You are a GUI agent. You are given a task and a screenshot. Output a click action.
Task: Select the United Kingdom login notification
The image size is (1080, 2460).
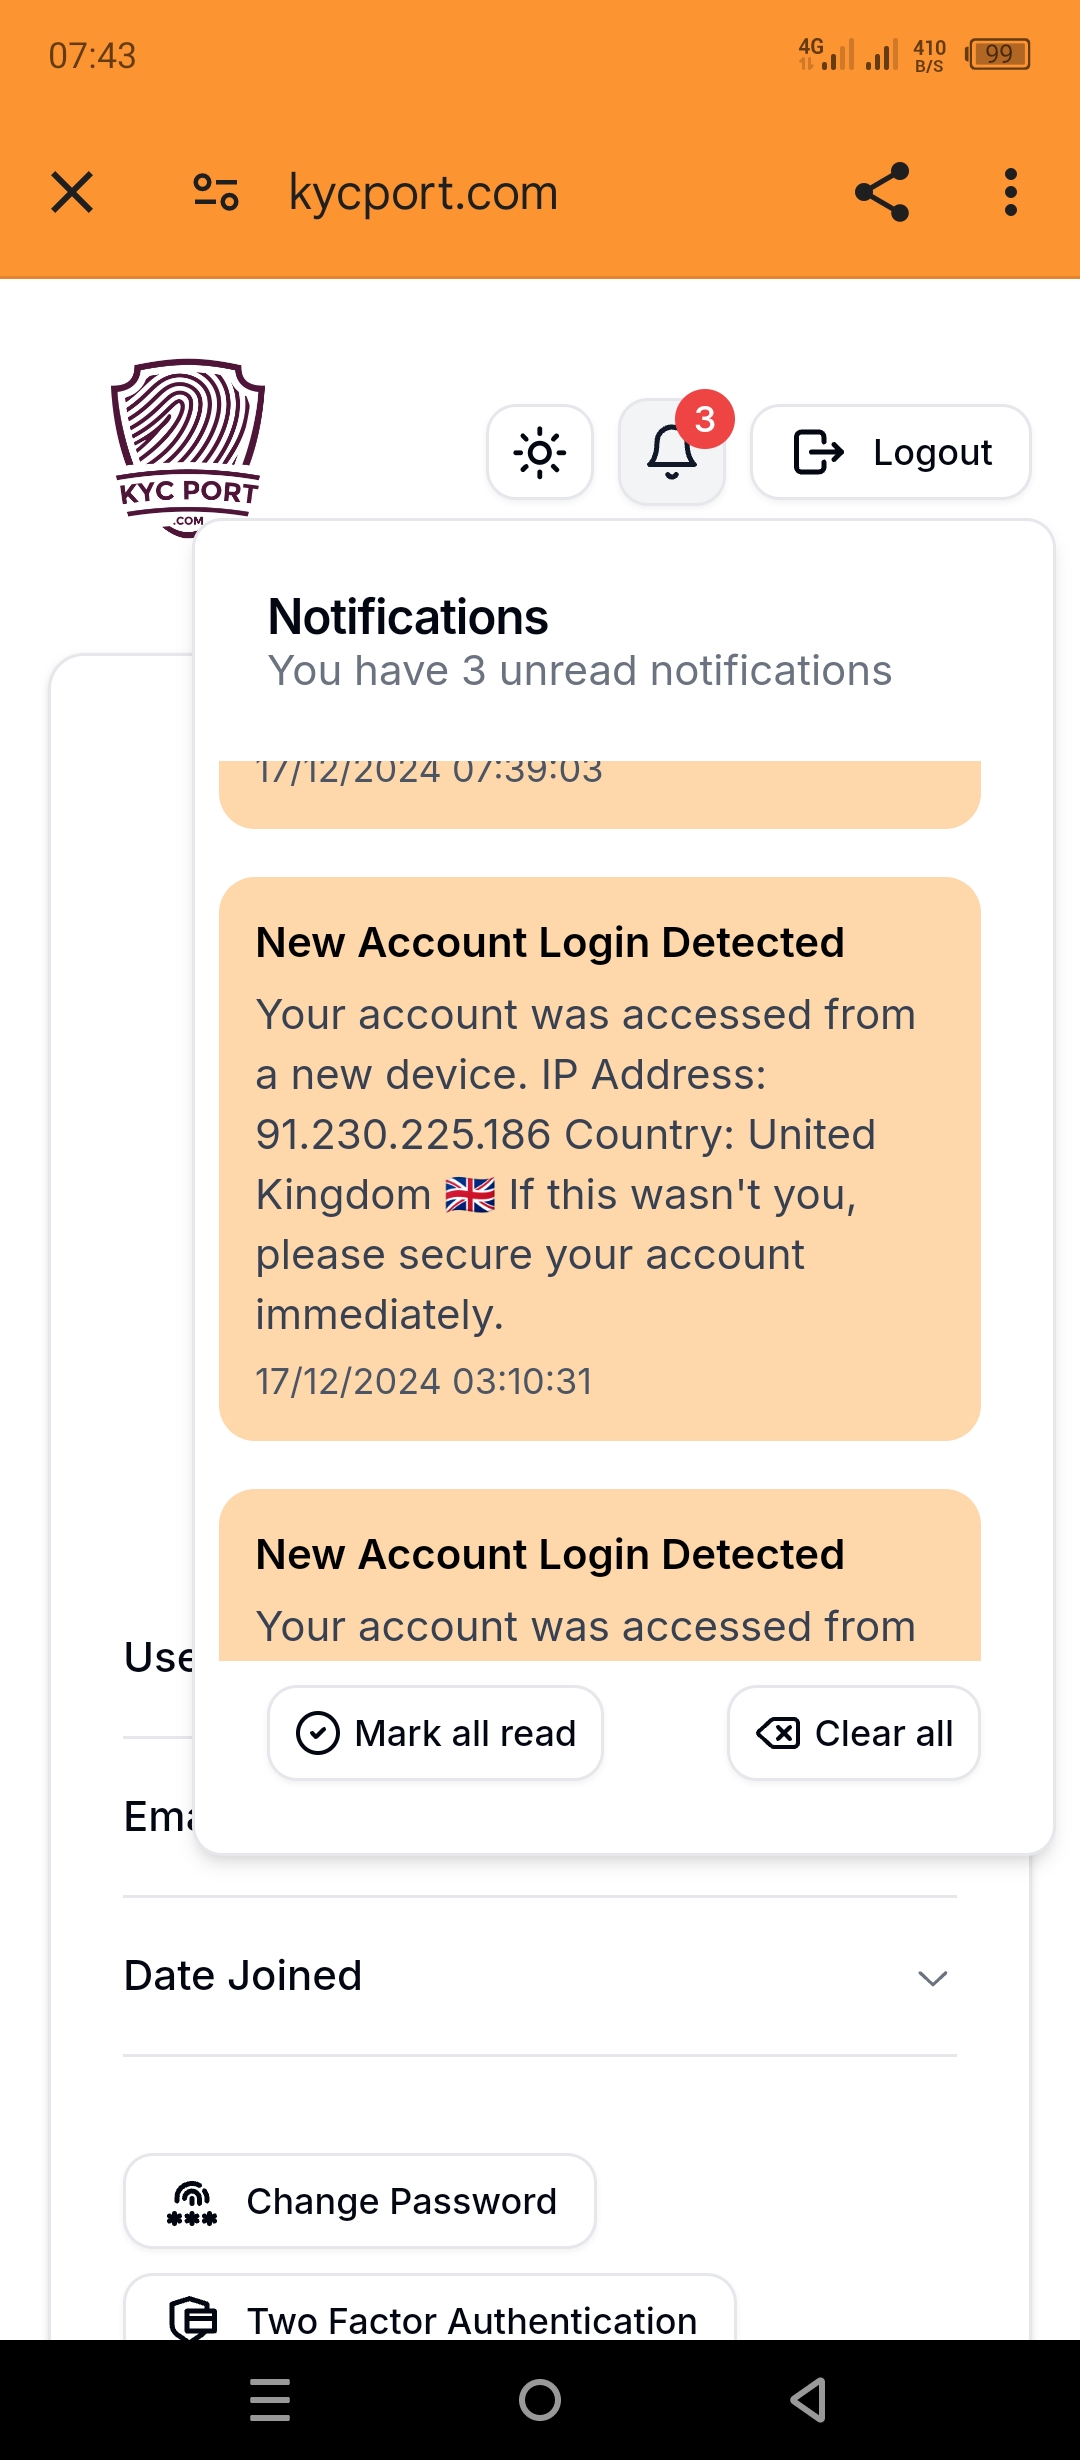click(599, 1158)
